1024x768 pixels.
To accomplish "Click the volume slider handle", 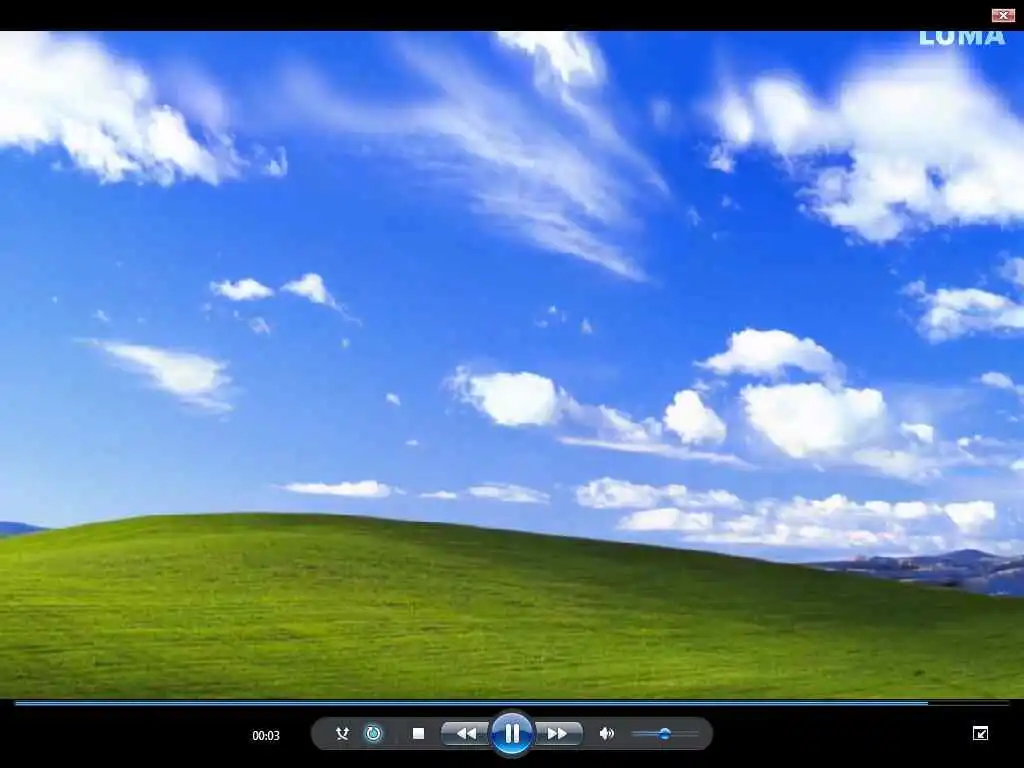I will point(664,733).
